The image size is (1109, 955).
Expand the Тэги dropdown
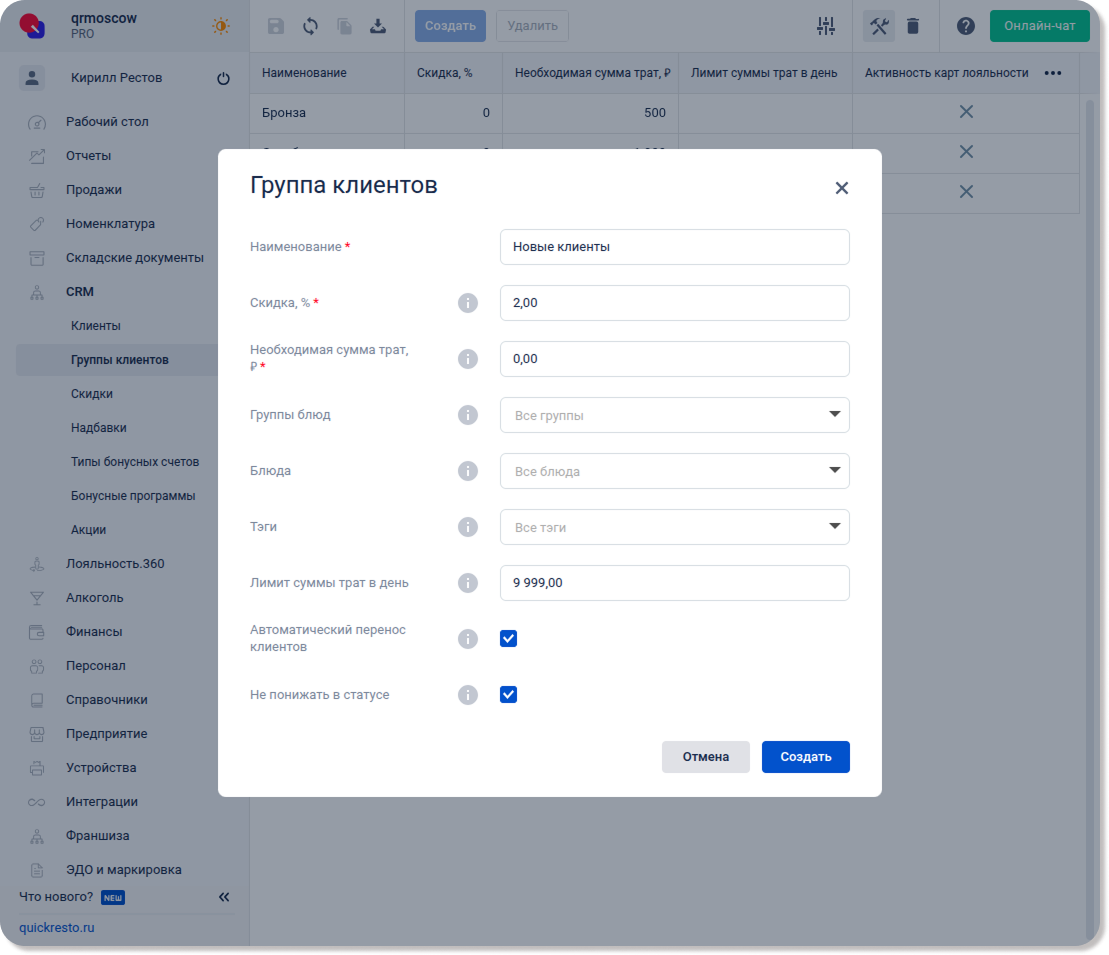pyautogui.click(x=674, y=527)
